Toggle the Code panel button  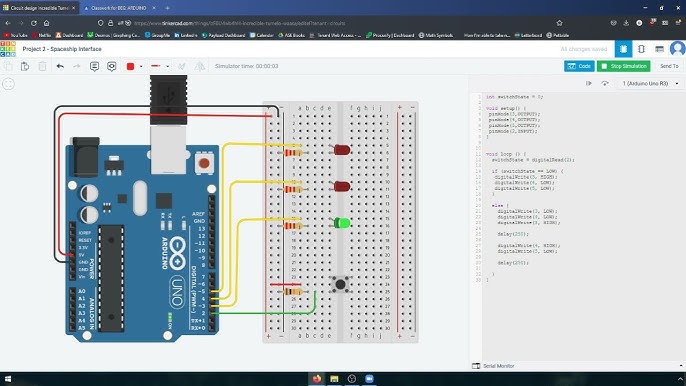[x=579, y=66]
